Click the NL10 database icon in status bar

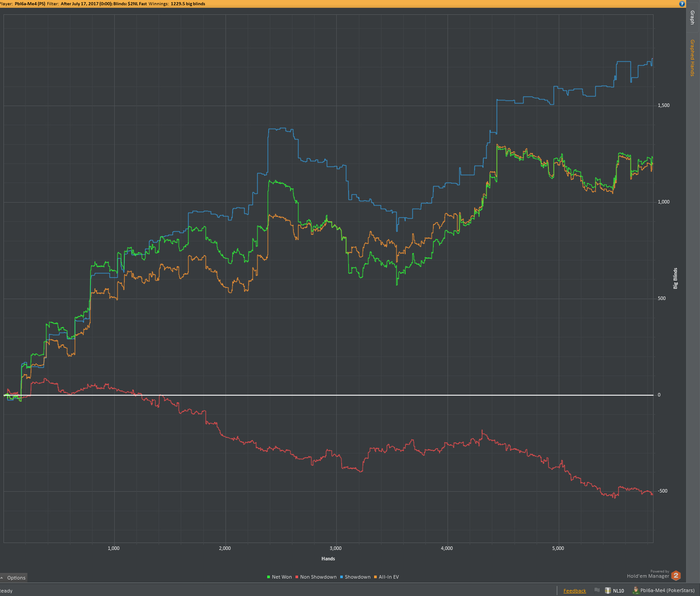(x=608, y=590)
